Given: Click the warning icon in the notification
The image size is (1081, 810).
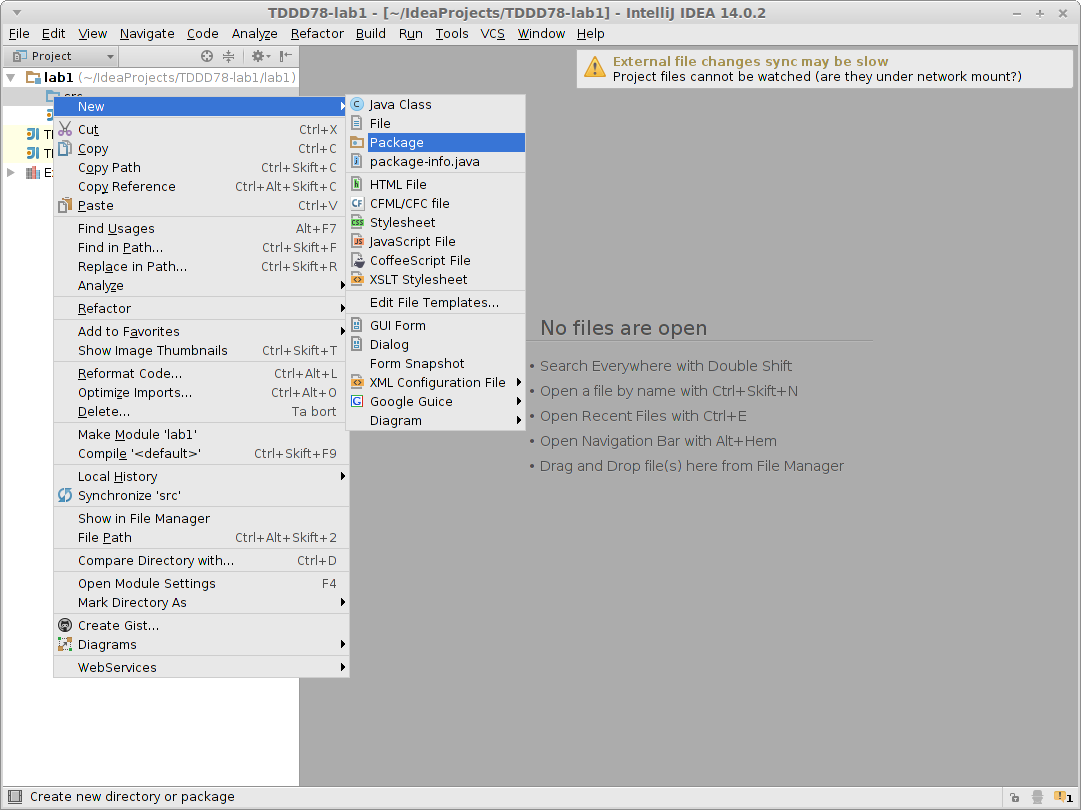Looking at the screenshot, I should coord(594,68).
